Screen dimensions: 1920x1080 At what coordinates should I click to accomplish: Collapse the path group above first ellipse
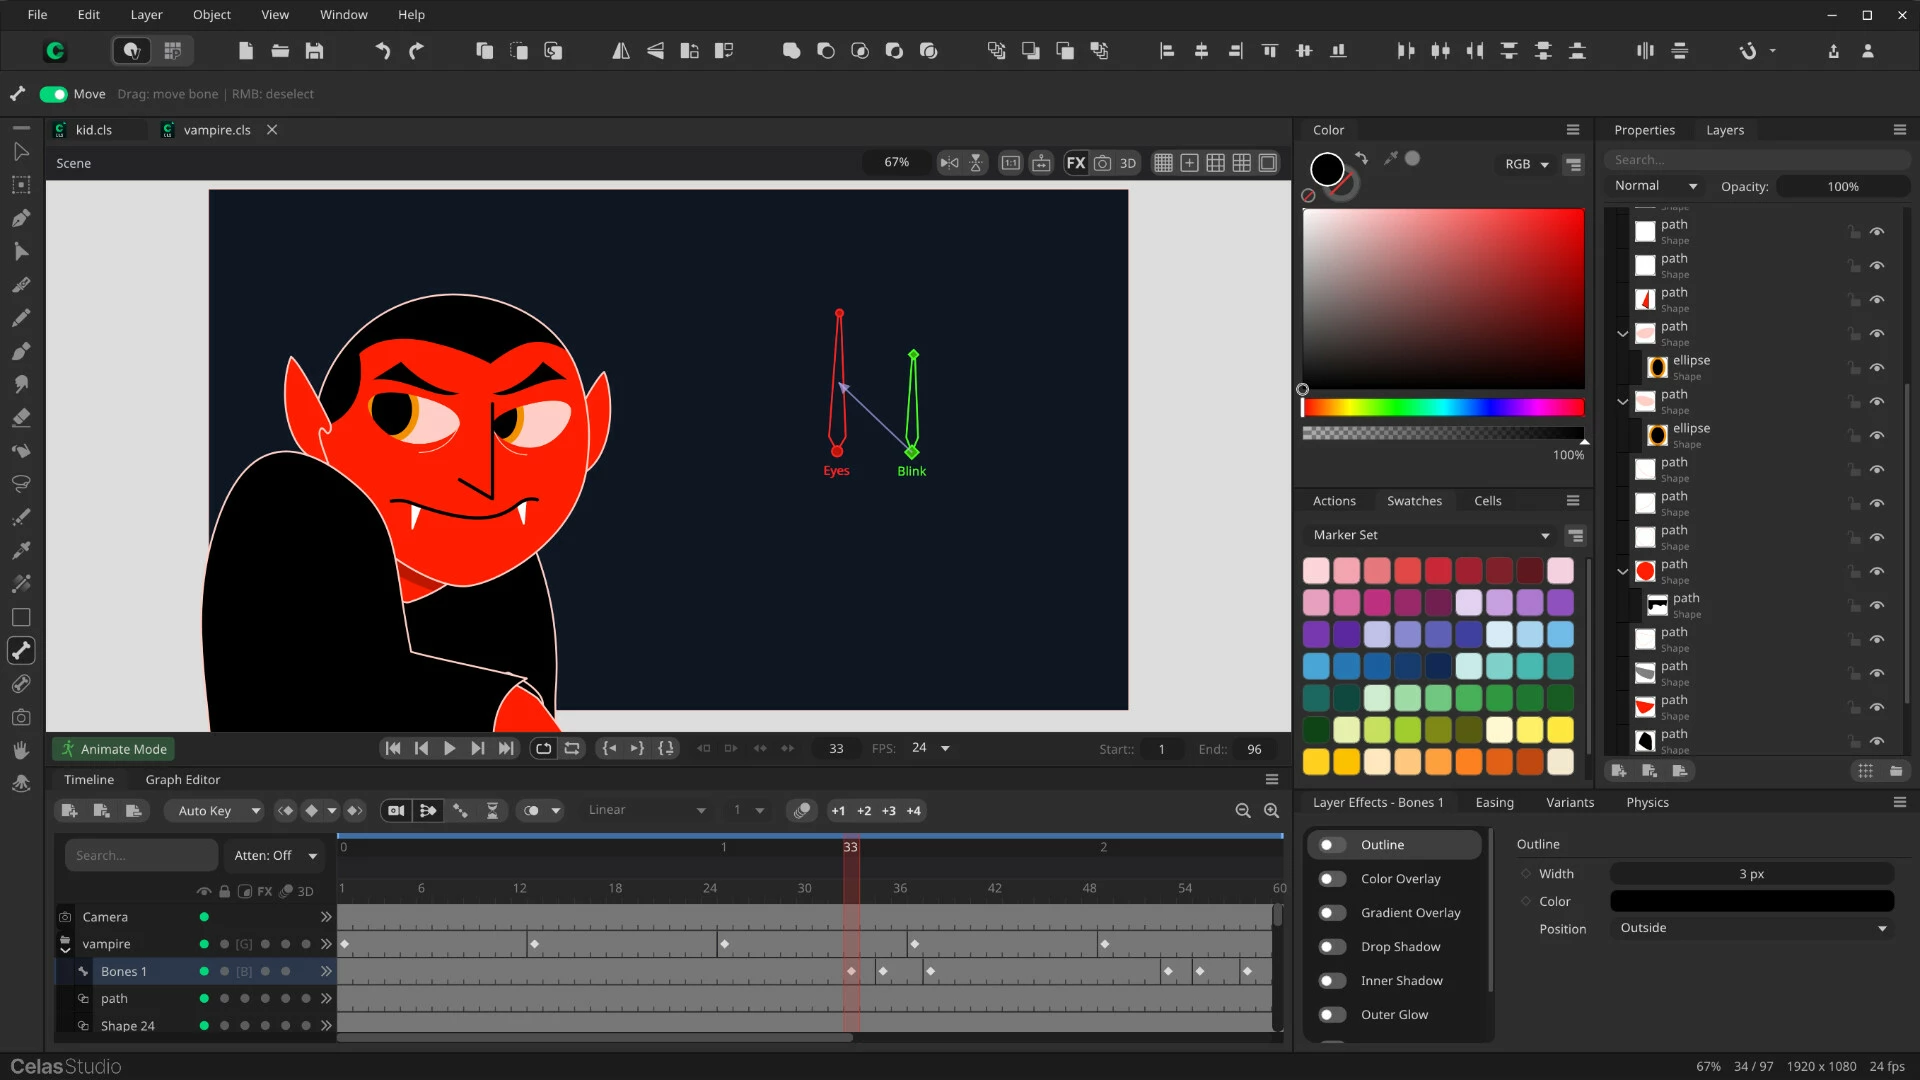tap(1623, 334)
